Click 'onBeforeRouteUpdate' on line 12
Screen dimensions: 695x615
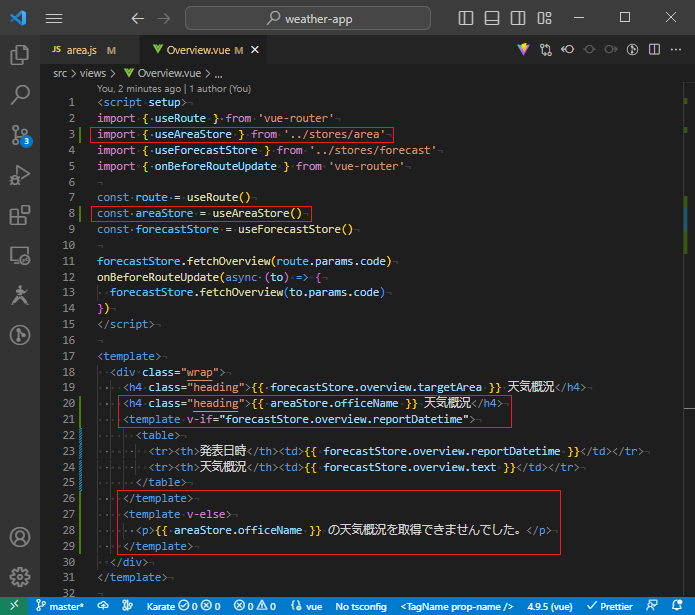pyautogui.click(x=158, y=277)
